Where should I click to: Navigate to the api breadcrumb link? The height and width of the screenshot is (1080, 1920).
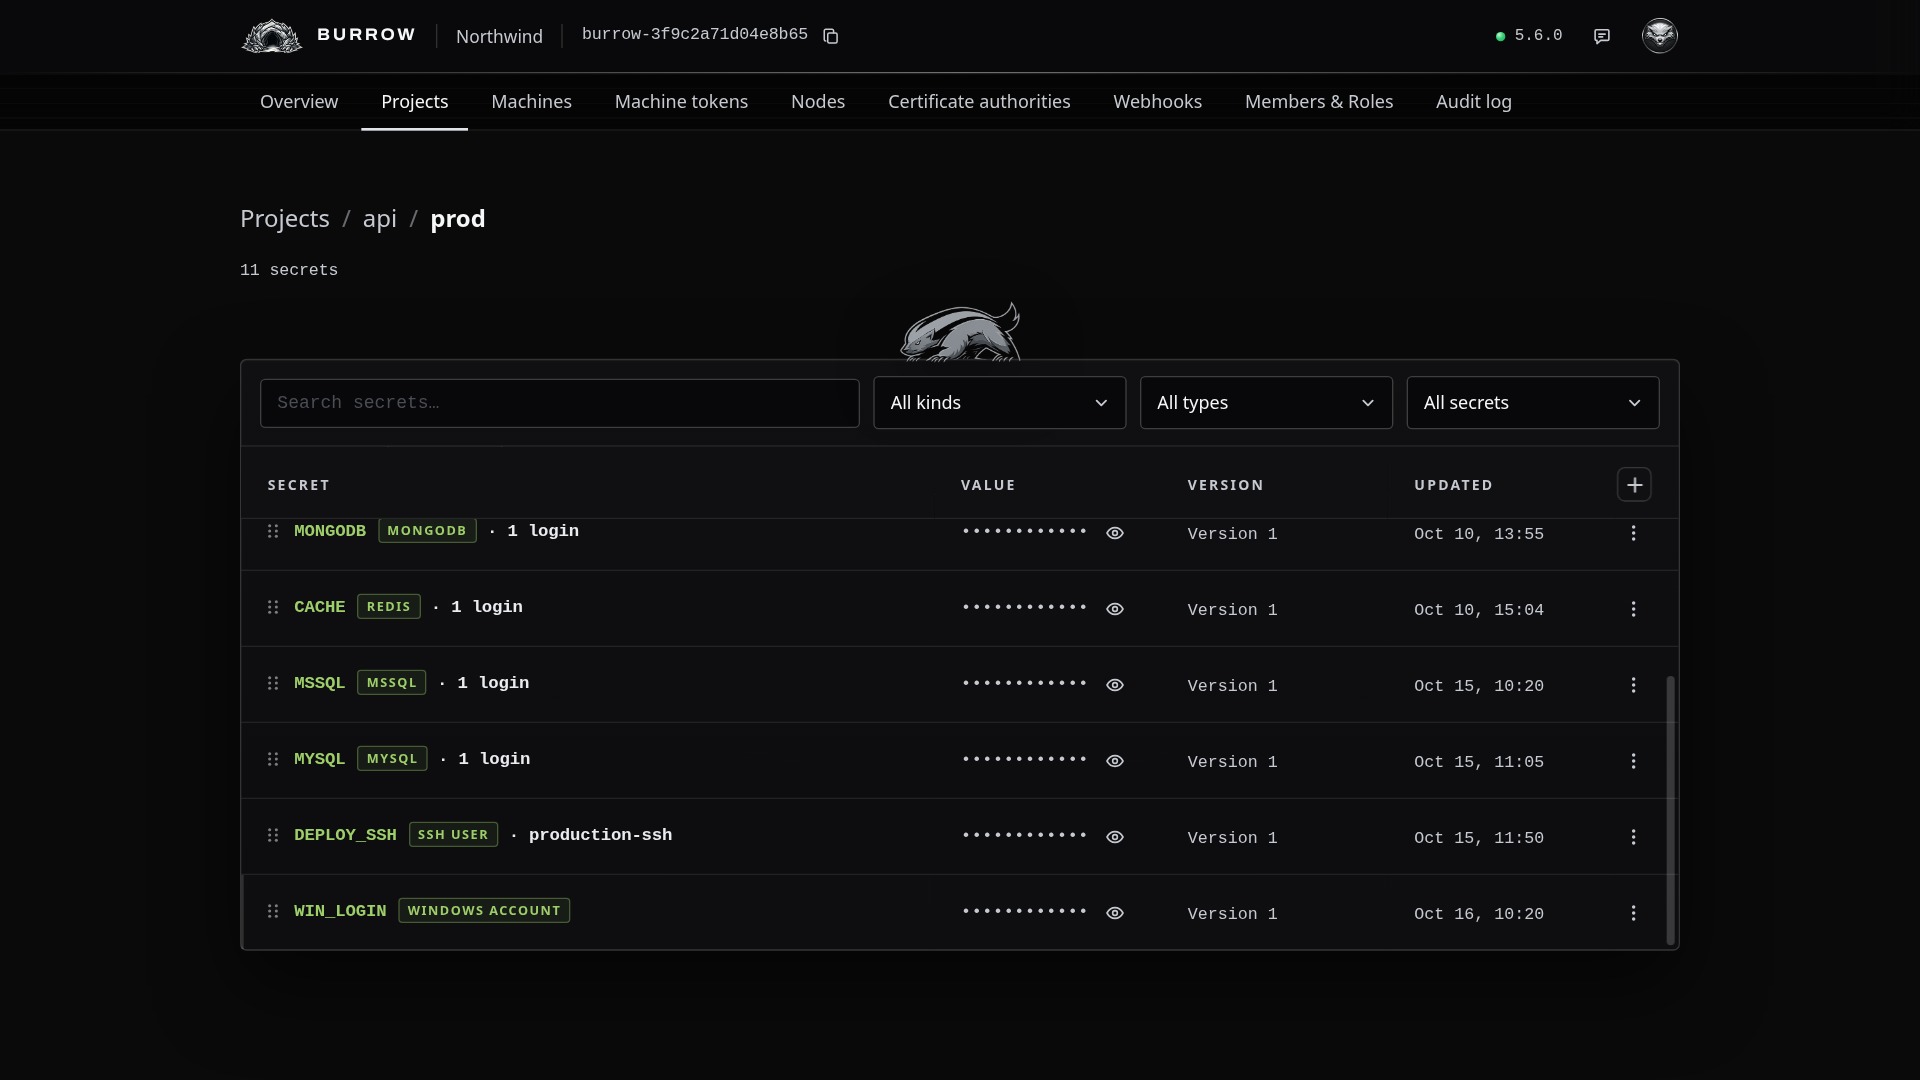click(x=380, y=219)
